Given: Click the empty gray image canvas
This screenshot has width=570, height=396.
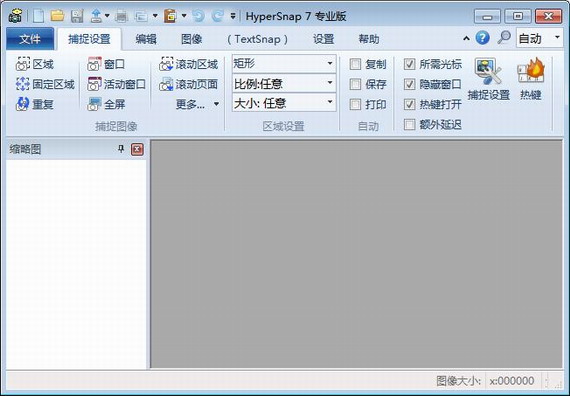Looking at the screenshot, I should point(357,254).
